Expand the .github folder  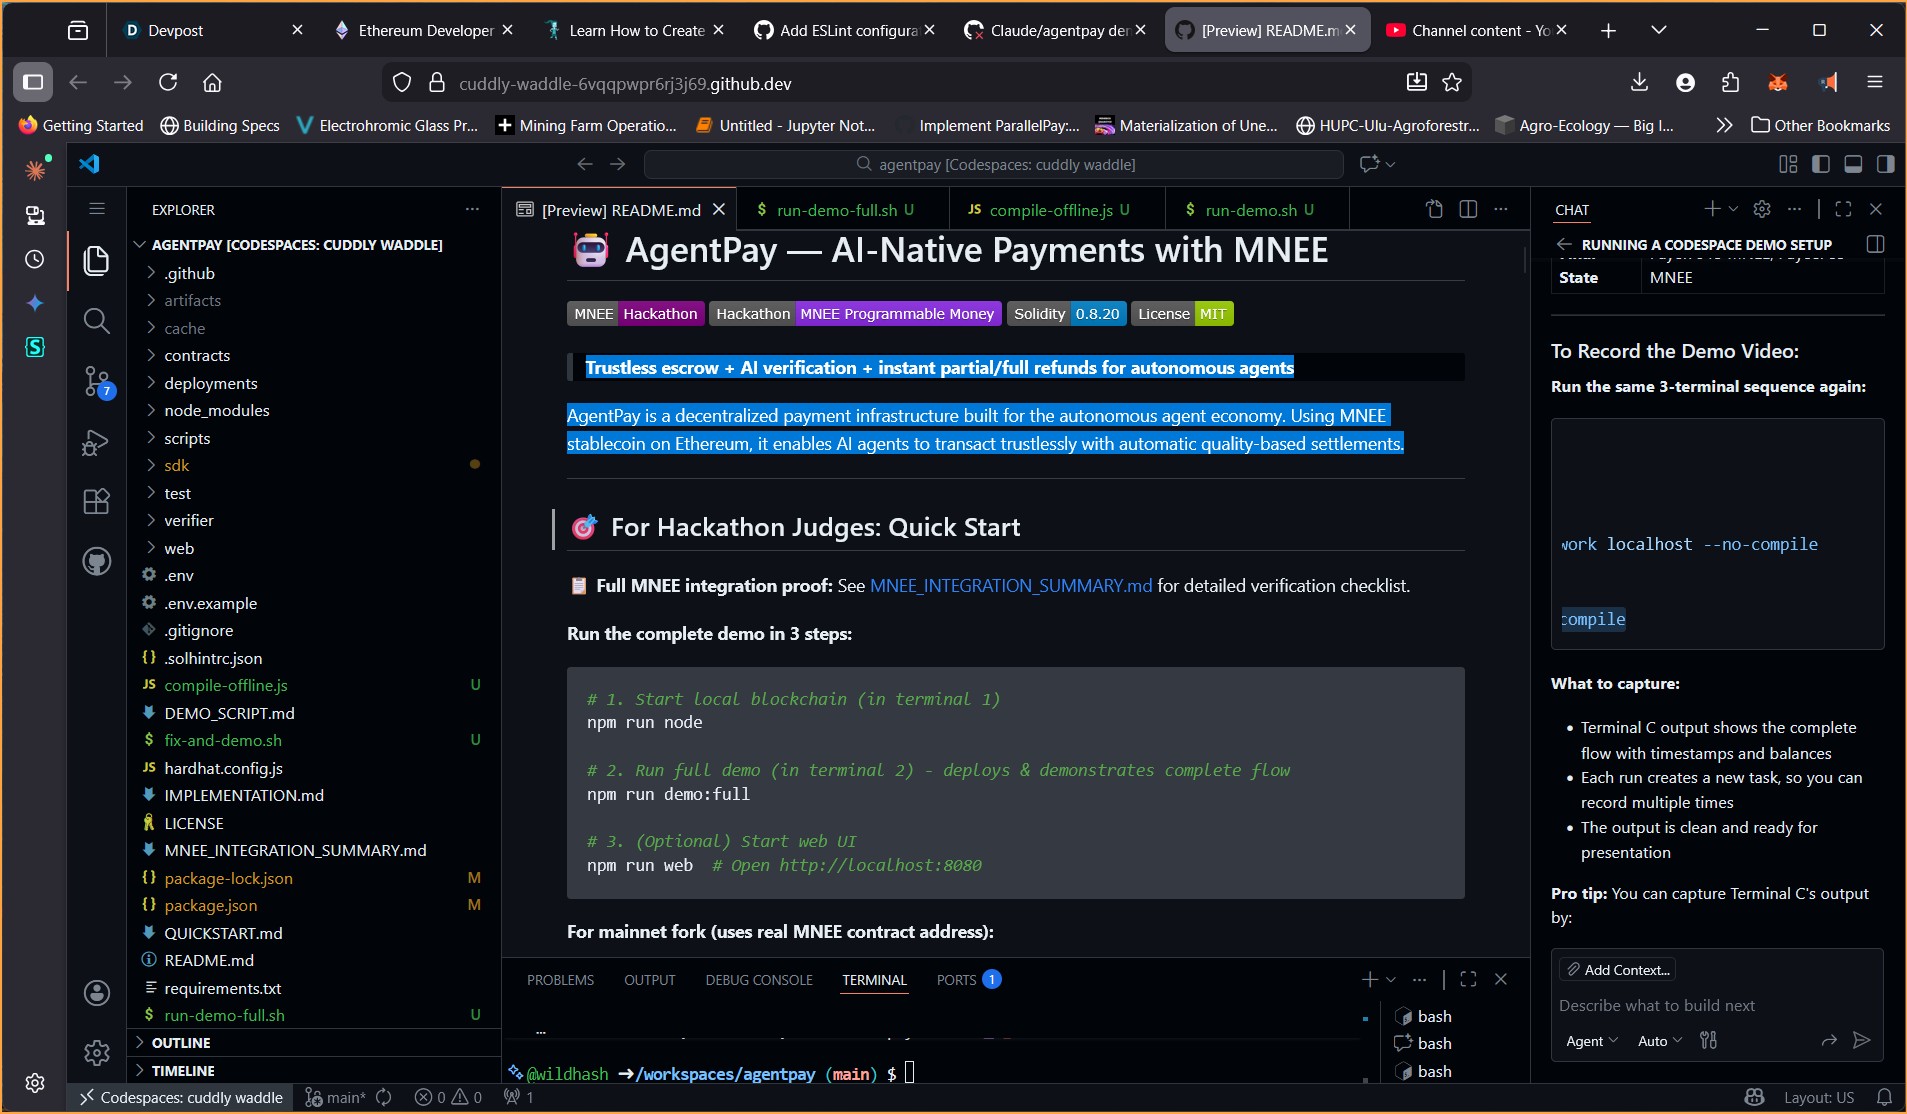point(314,273)
